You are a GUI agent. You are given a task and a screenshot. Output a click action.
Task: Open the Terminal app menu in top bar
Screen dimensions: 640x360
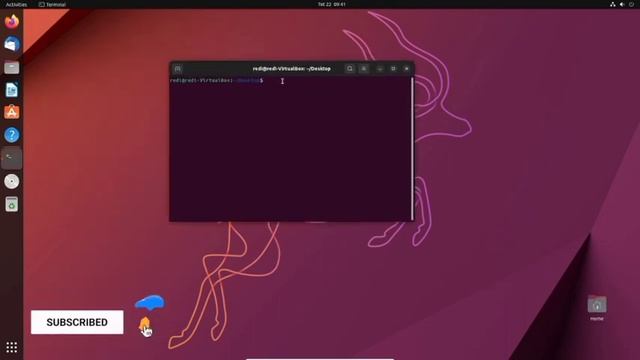[x=52, y=4]
